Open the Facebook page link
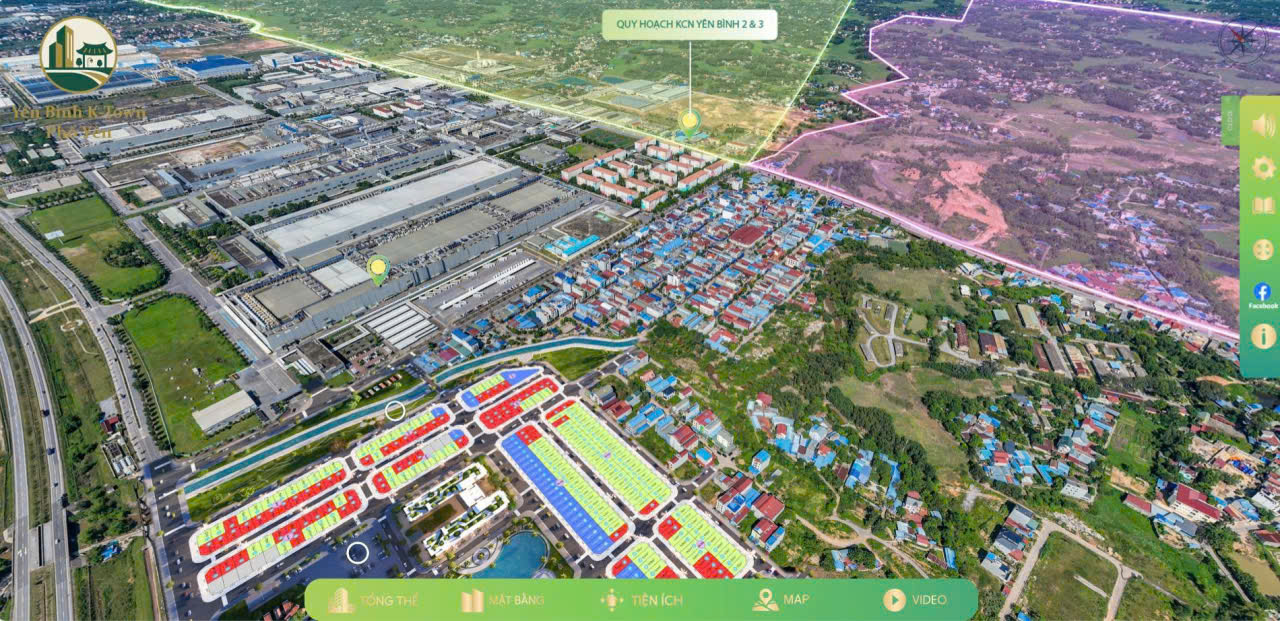This screenshot has width=1280, height=621. click(1263, 294)
